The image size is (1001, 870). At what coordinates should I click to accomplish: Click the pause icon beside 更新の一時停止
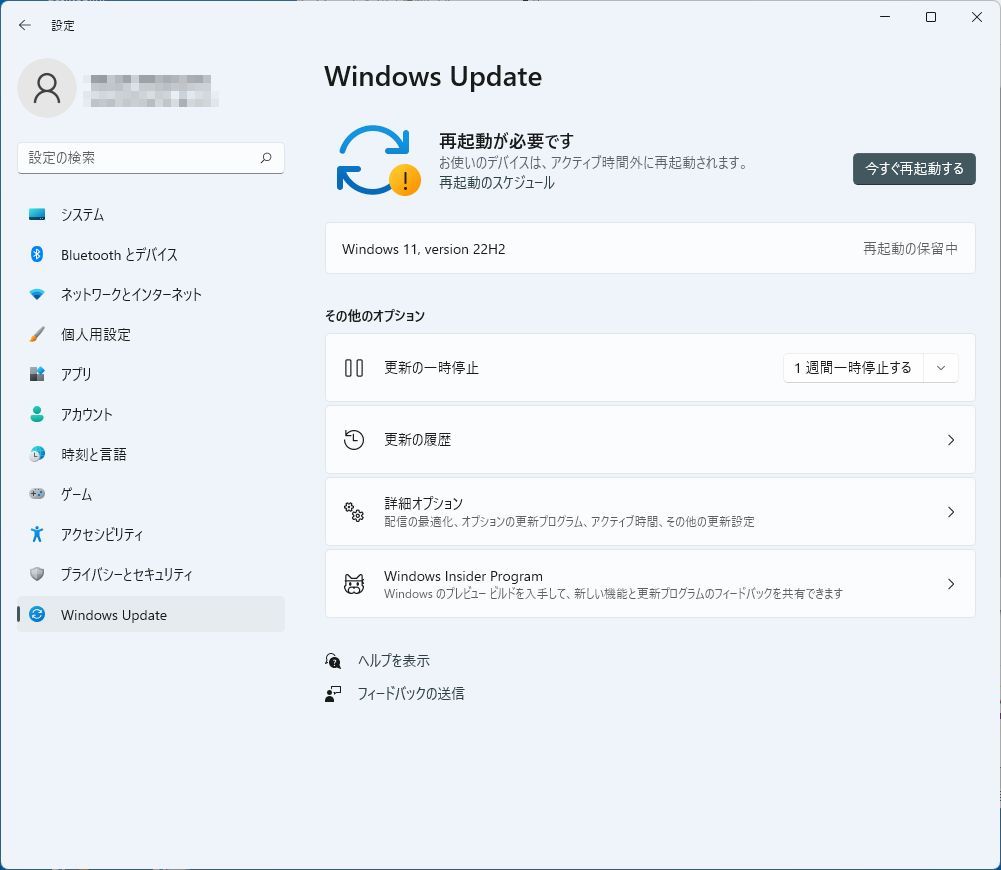pos(353,367)
